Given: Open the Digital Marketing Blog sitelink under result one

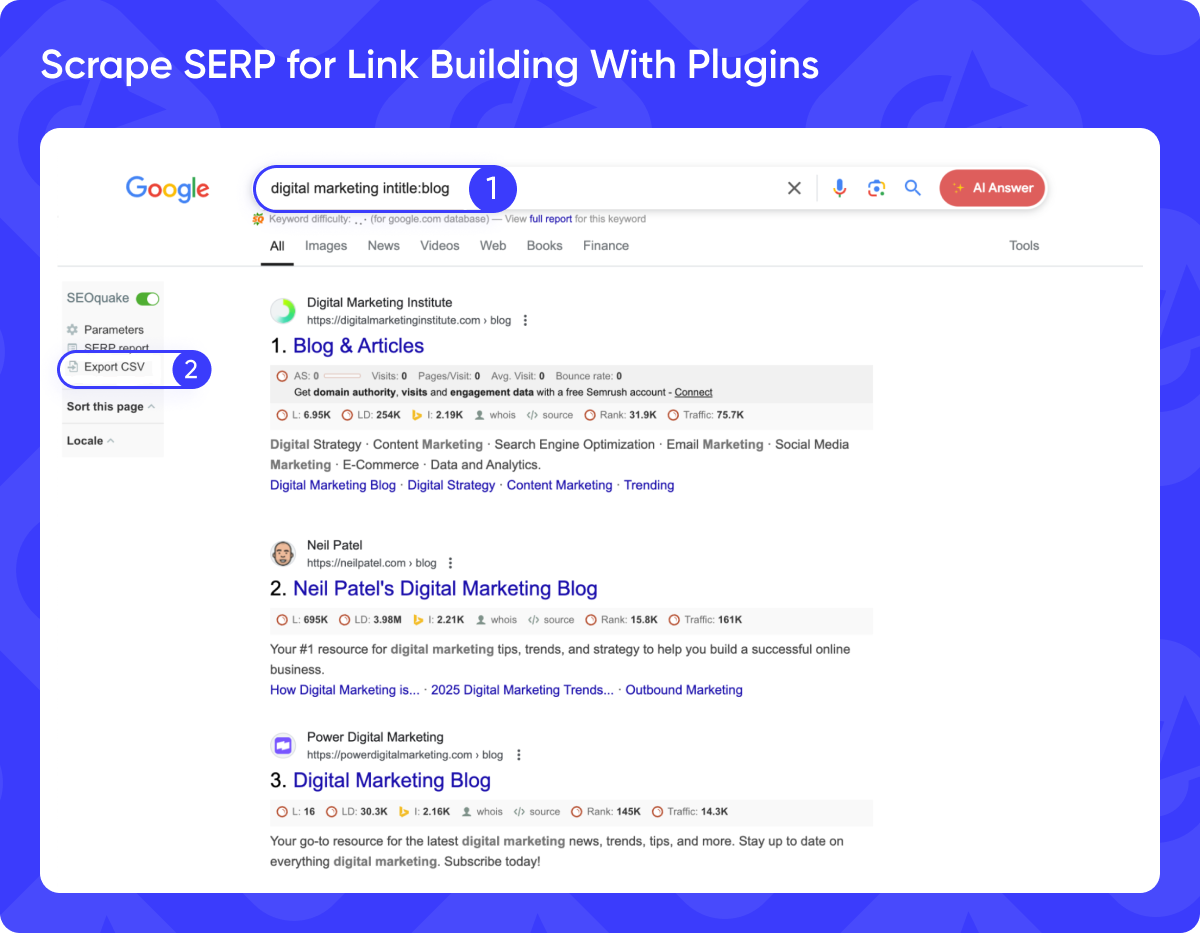Looking at the screenshot, I should [x=333, y=485].
